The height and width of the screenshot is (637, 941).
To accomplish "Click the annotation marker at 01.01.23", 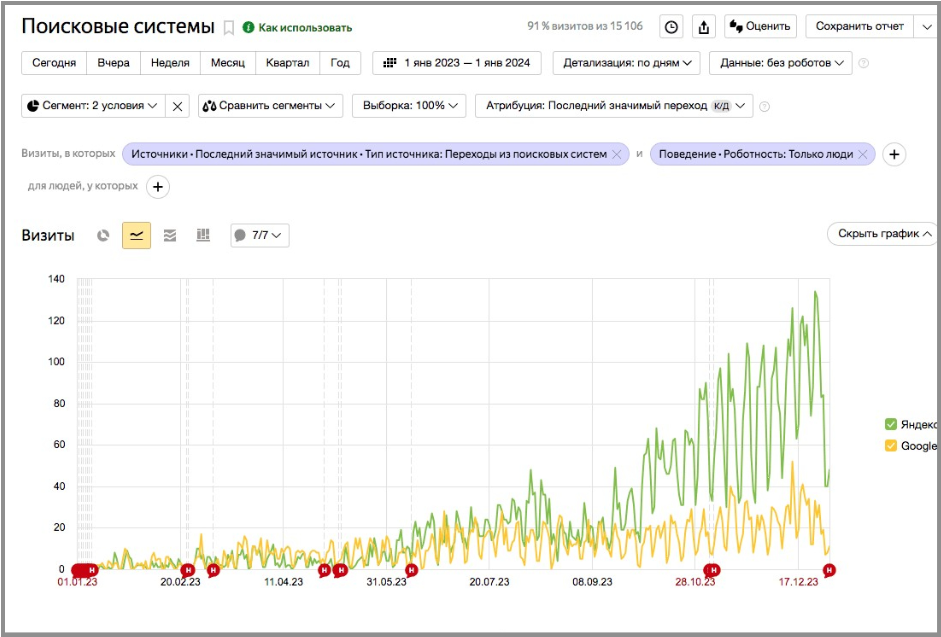I will [x=84, y=570].
